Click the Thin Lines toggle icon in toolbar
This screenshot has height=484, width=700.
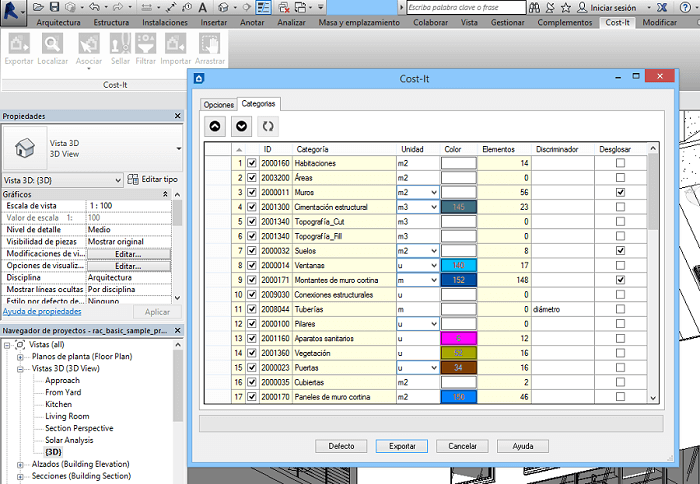pos(263,7)
